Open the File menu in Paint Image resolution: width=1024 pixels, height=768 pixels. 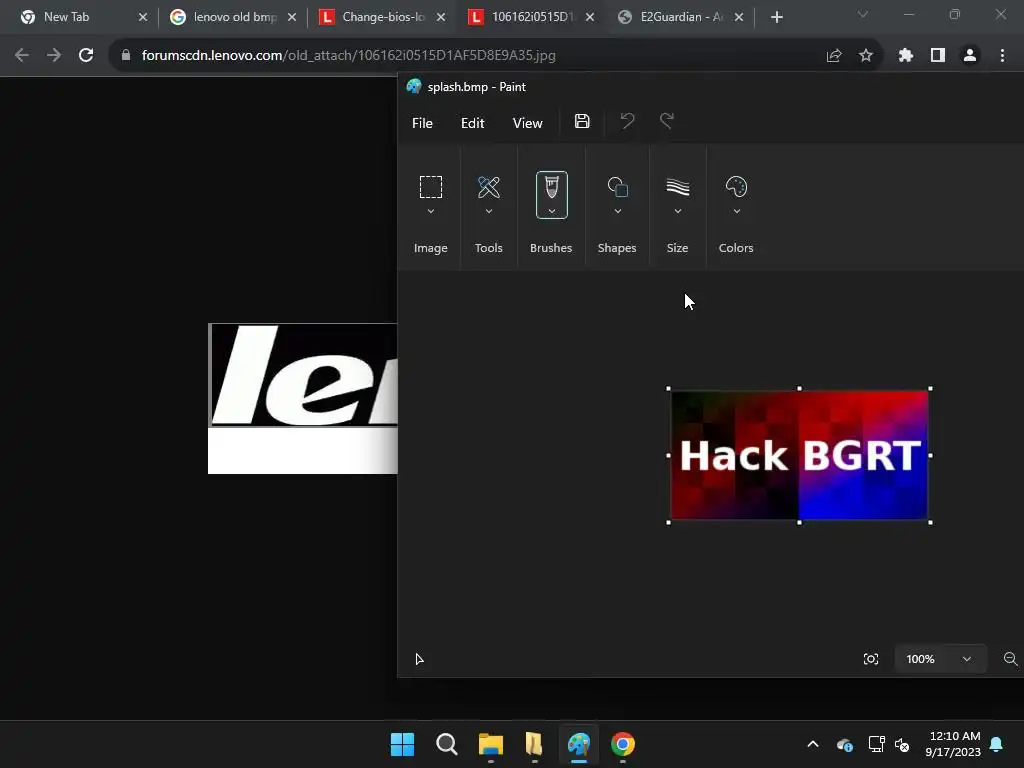[422, 123]
